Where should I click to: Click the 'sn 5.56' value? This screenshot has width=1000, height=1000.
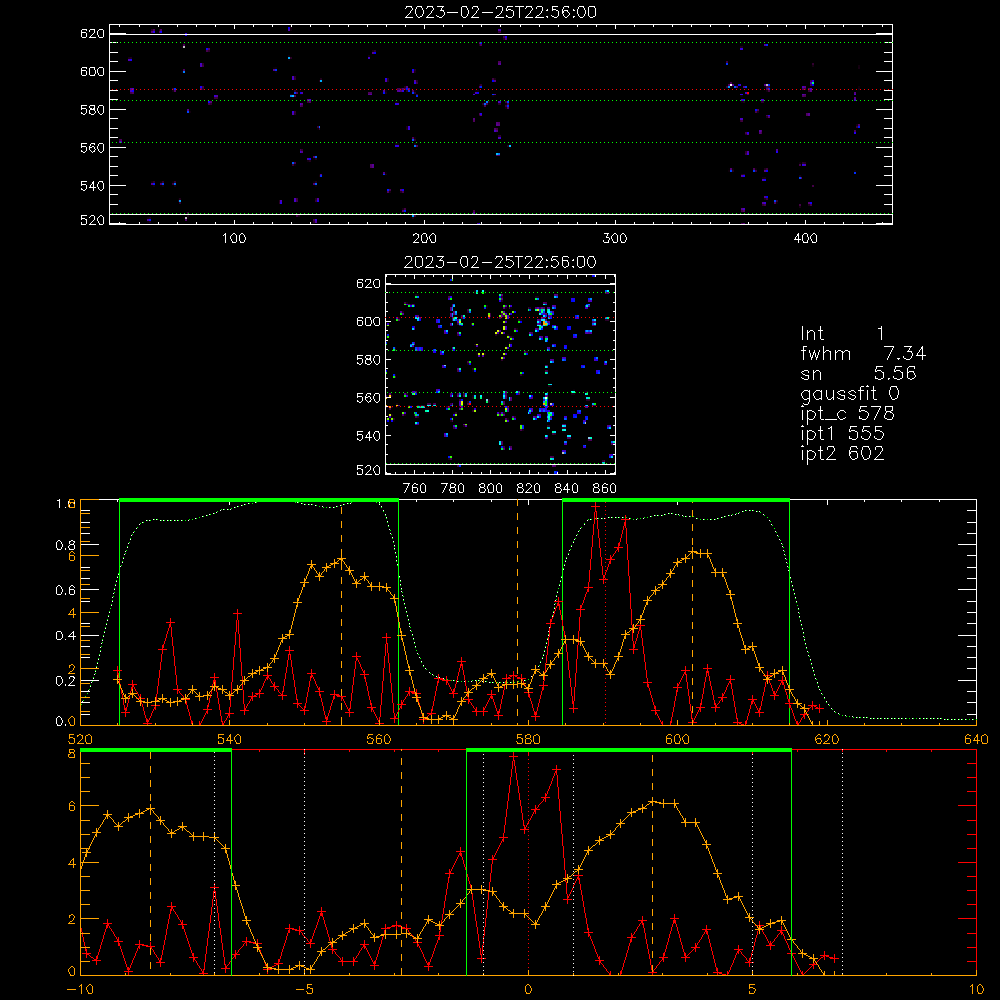(858, 373)
